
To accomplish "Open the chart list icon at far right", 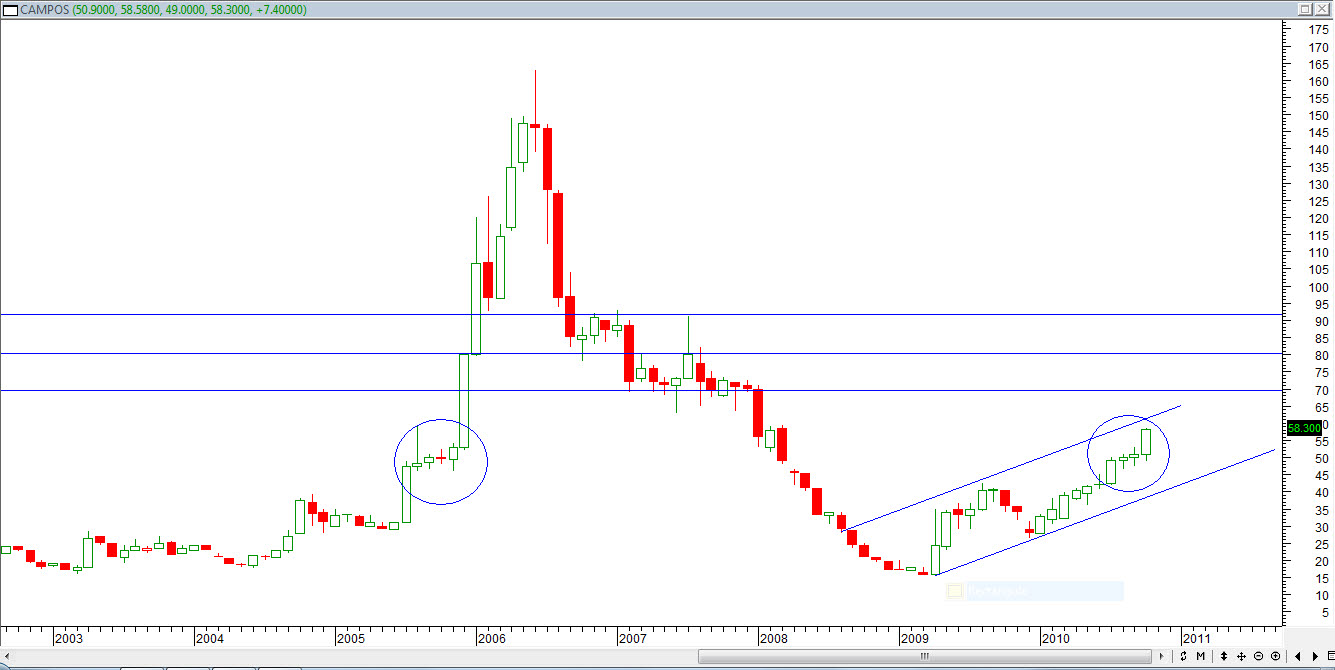I will tap(1331, 657).
